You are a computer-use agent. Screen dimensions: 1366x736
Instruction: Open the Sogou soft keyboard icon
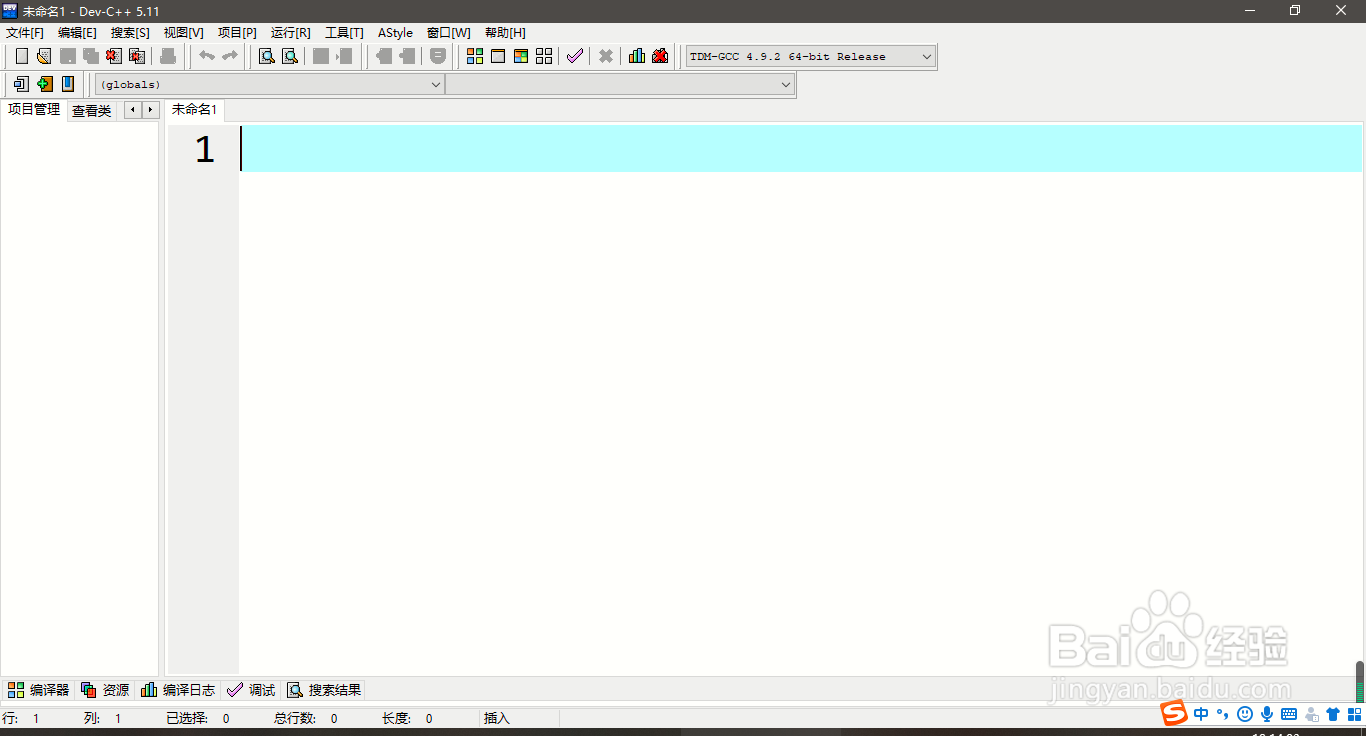coord(1289,714)
